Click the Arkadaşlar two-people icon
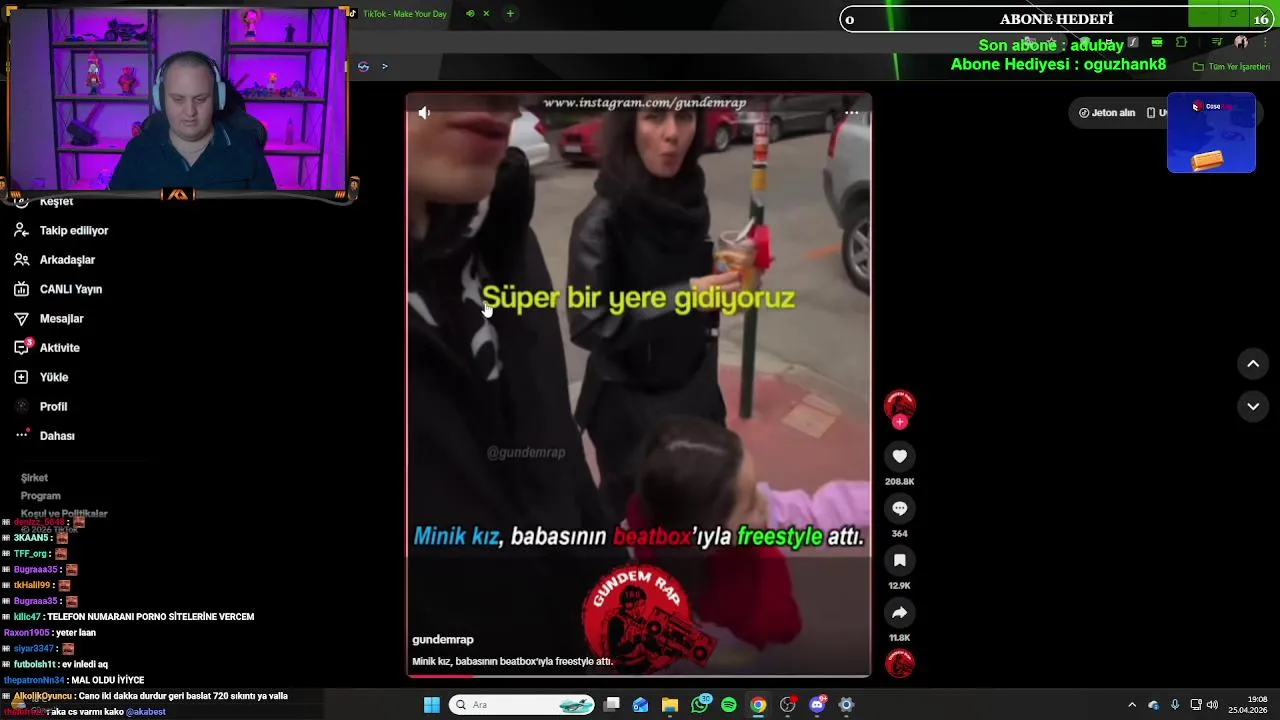The height and width of the screenshot is (720, 1280). click(21, 260)
